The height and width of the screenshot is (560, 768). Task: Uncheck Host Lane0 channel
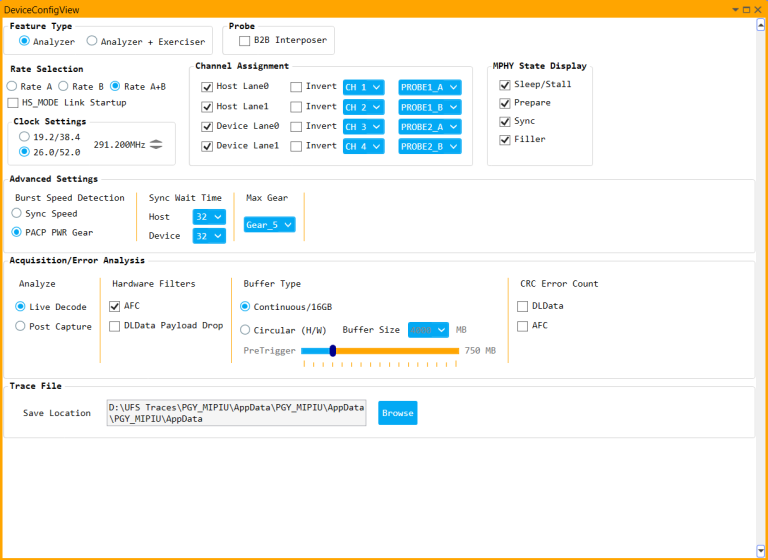207,87
